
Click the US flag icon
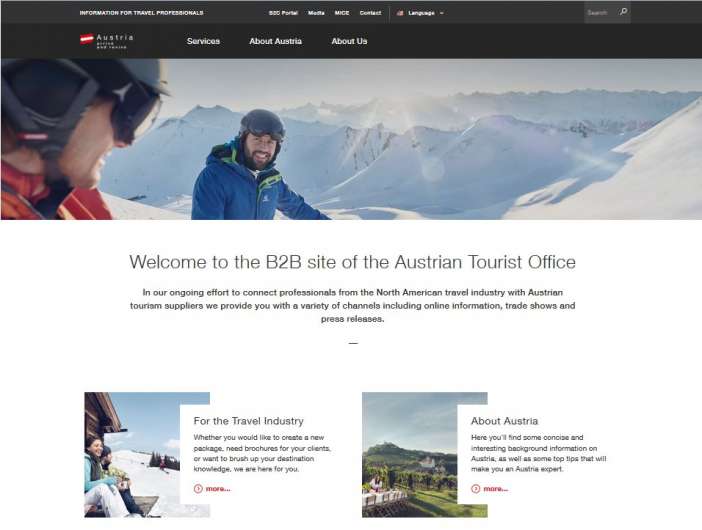pos(400,13)
